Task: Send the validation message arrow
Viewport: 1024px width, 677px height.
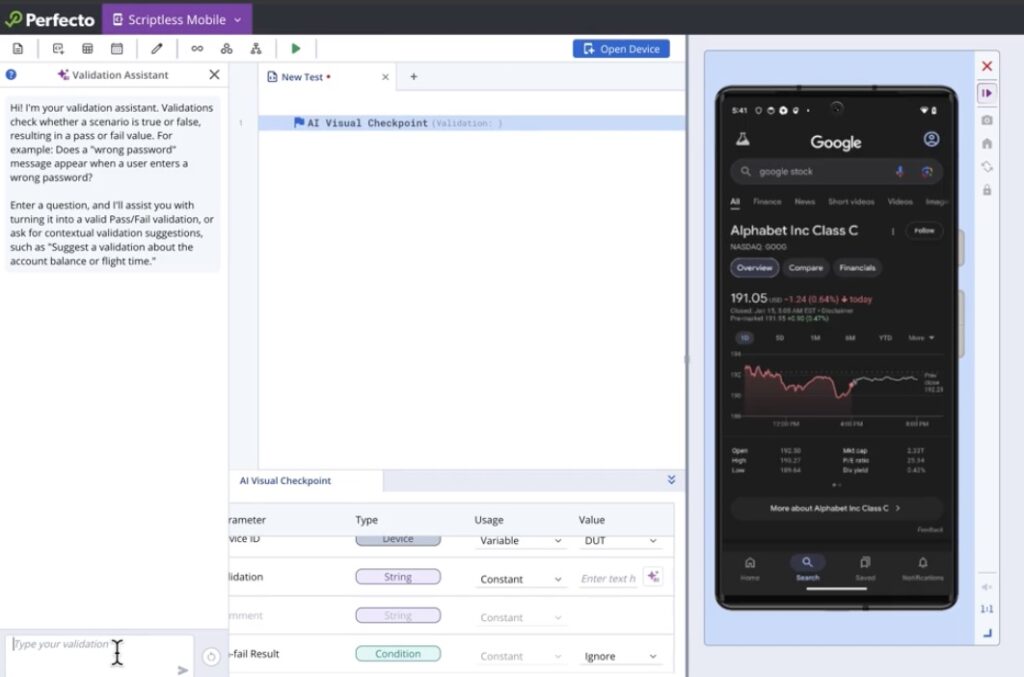Action: click(183, 670)
